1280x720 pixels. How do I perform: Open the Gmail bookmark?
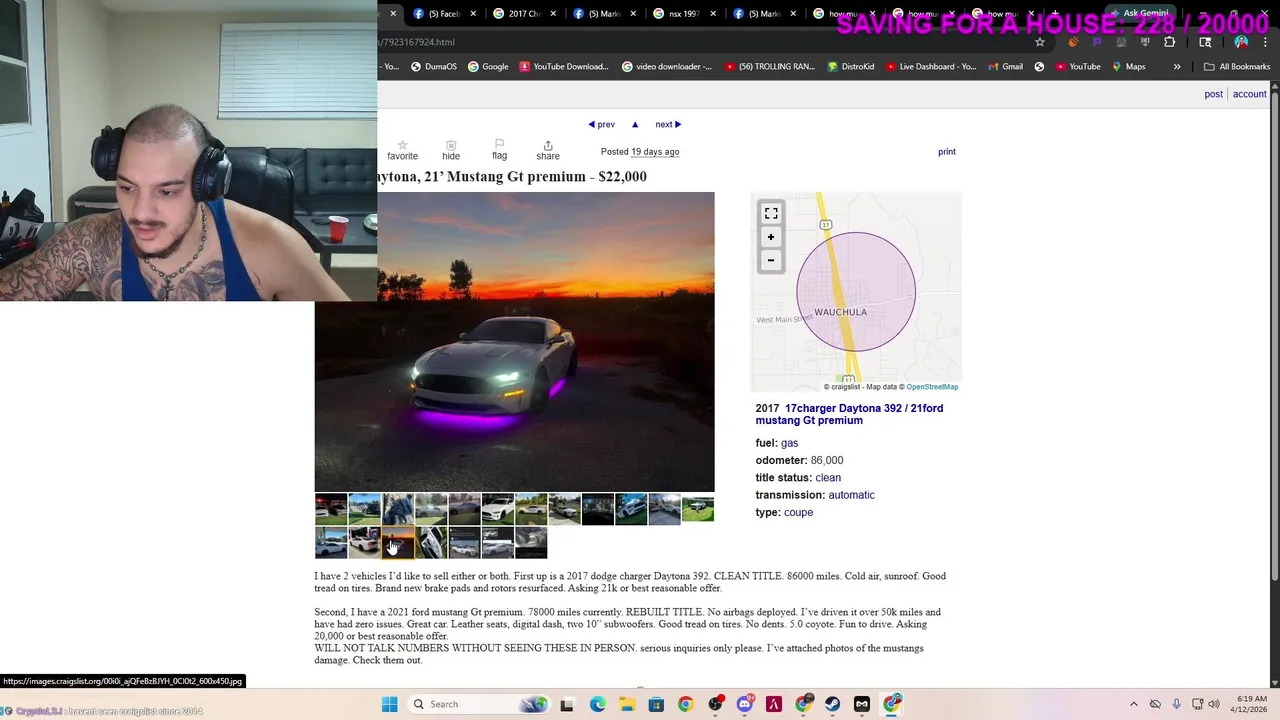(1005, 67)
